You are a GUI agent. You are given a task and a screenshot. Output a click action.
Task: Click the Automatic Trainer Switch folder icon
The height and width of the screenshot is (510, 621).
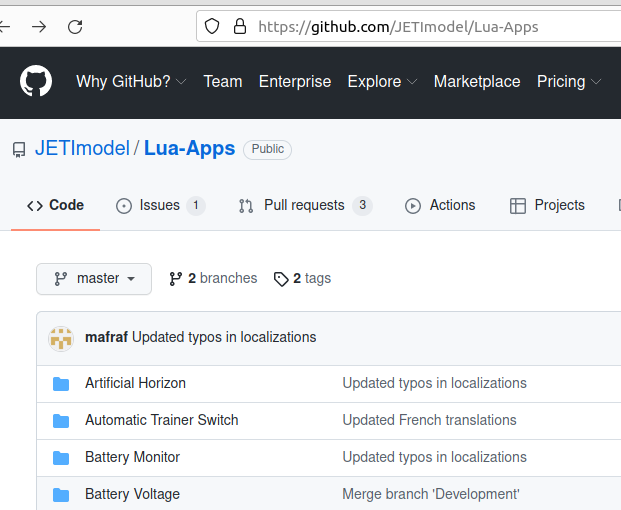pyautogui.click(x=61, y=421)
